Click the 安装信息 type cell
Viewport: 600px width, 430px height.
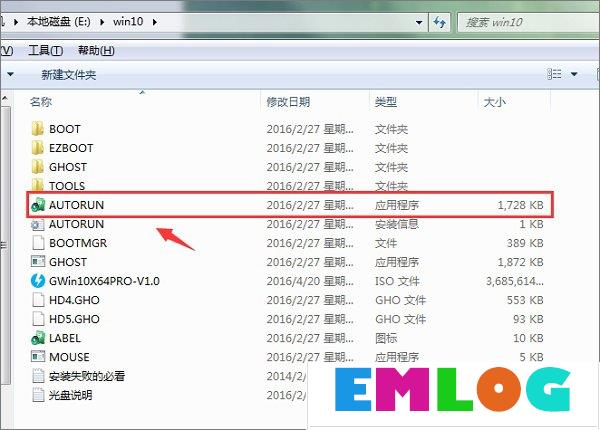(x=396, y=224)
